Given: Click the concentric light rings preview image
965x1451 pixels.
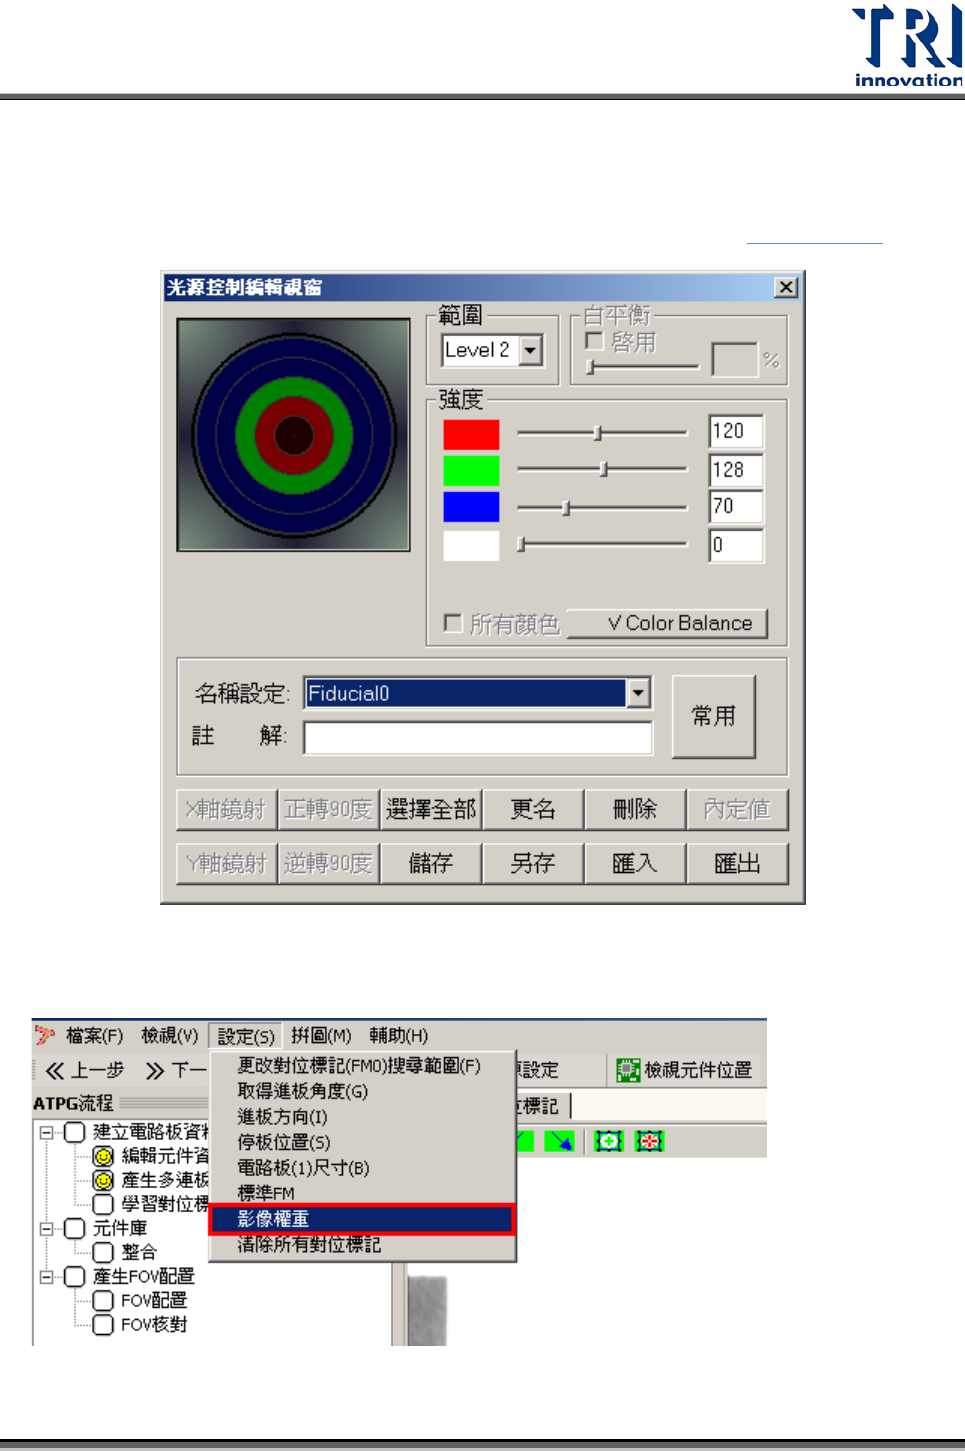Looking at the screenshot, I should click(x=293, y=435).
